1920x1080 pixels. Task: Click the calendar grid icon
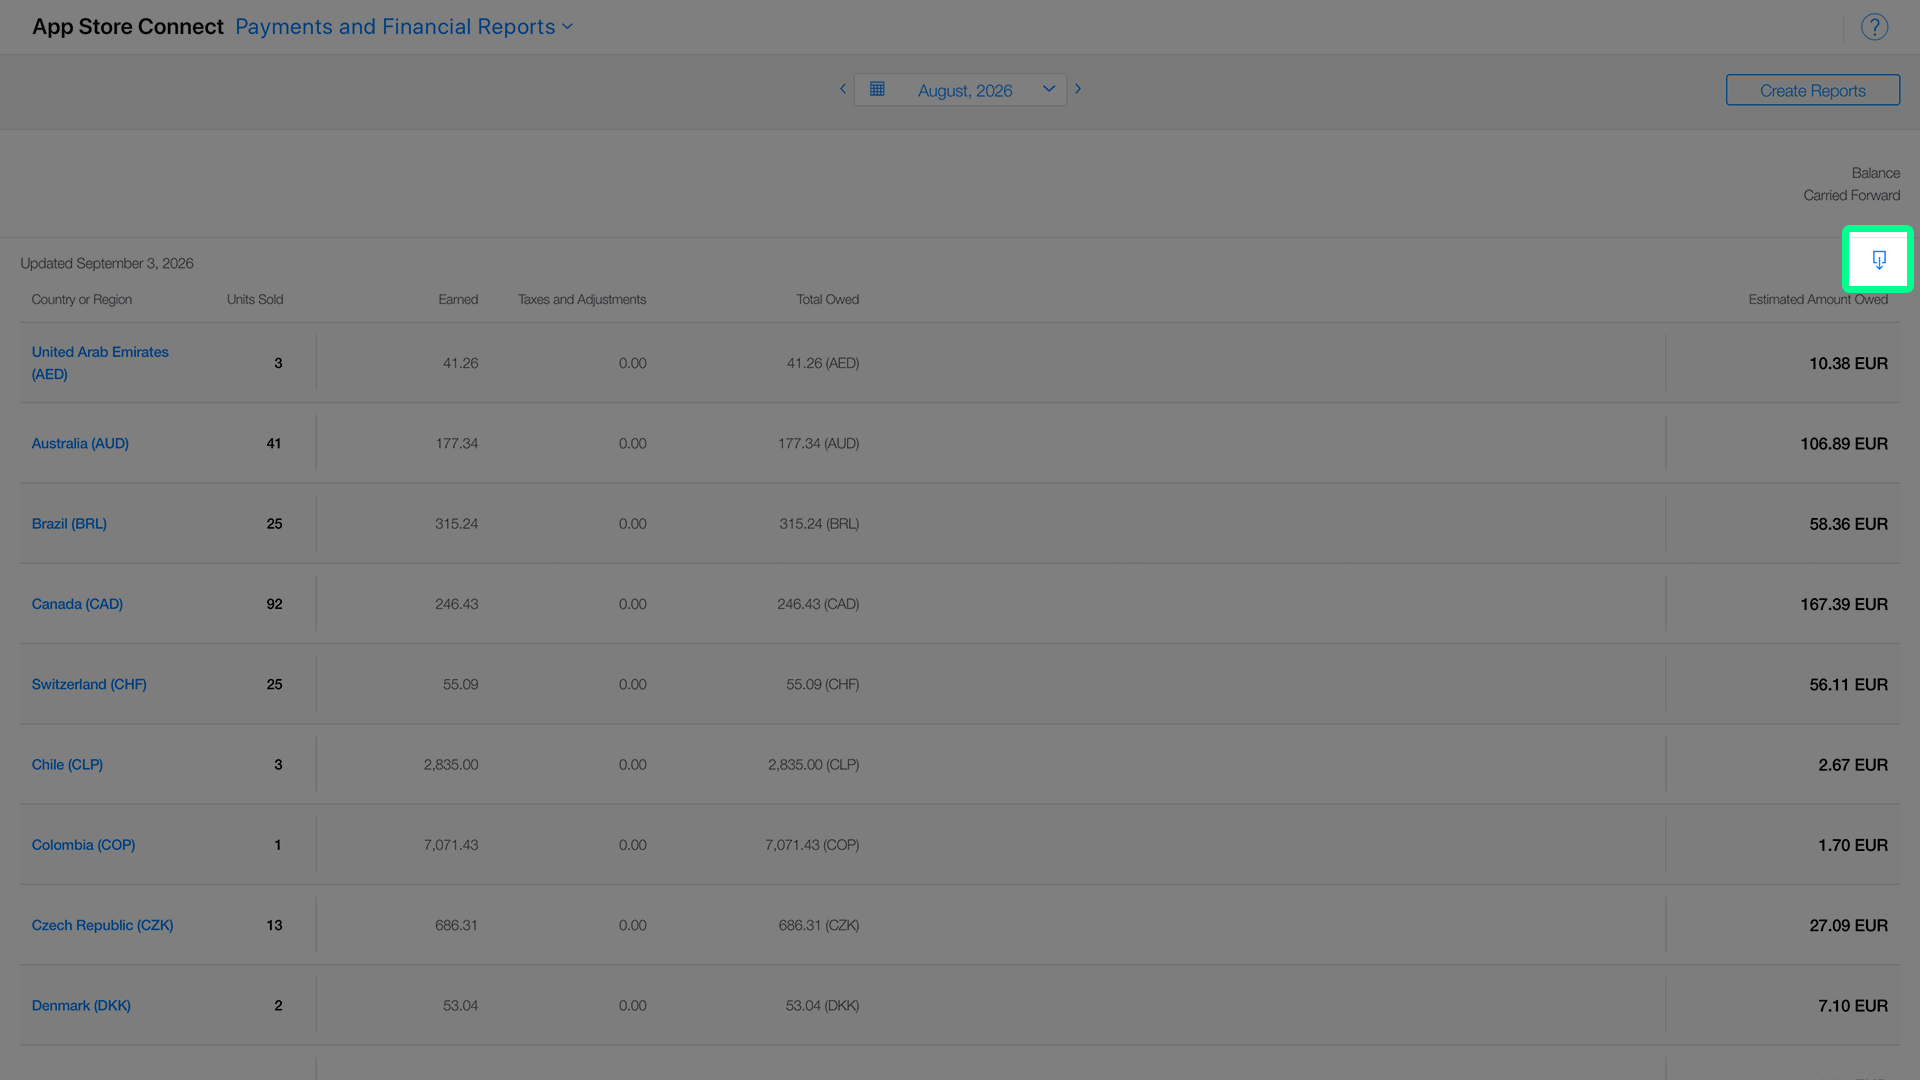coord(877,89)
